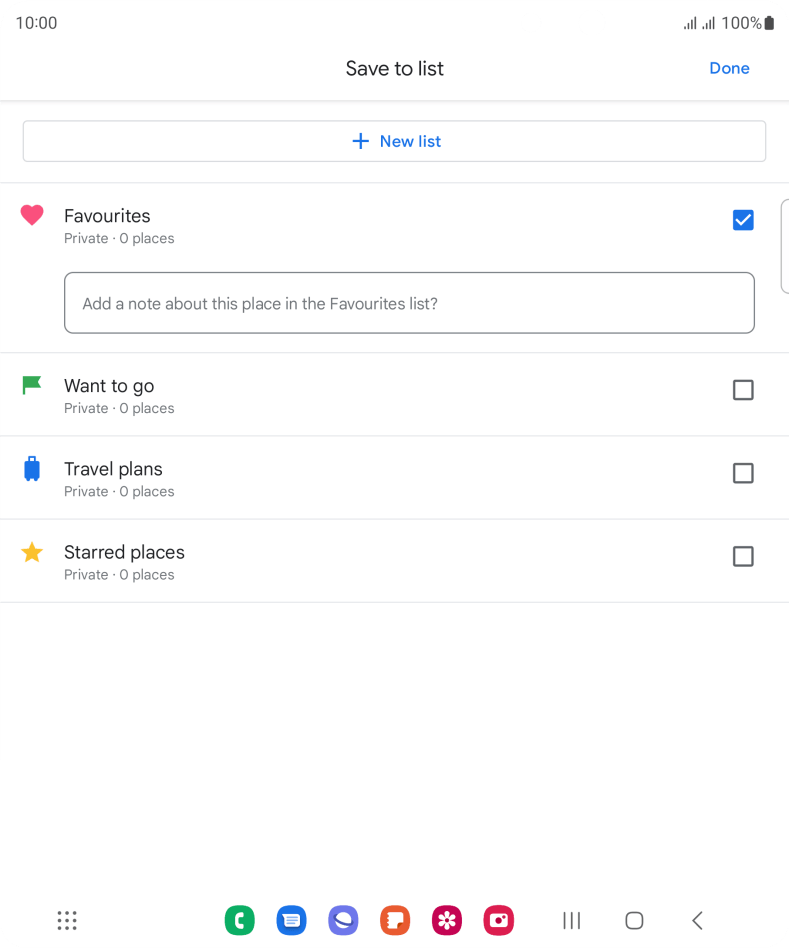This screenshot has width=789, height=948.
Task: Uncheck the Favourites list checkbox
Action: click(743, 220)
